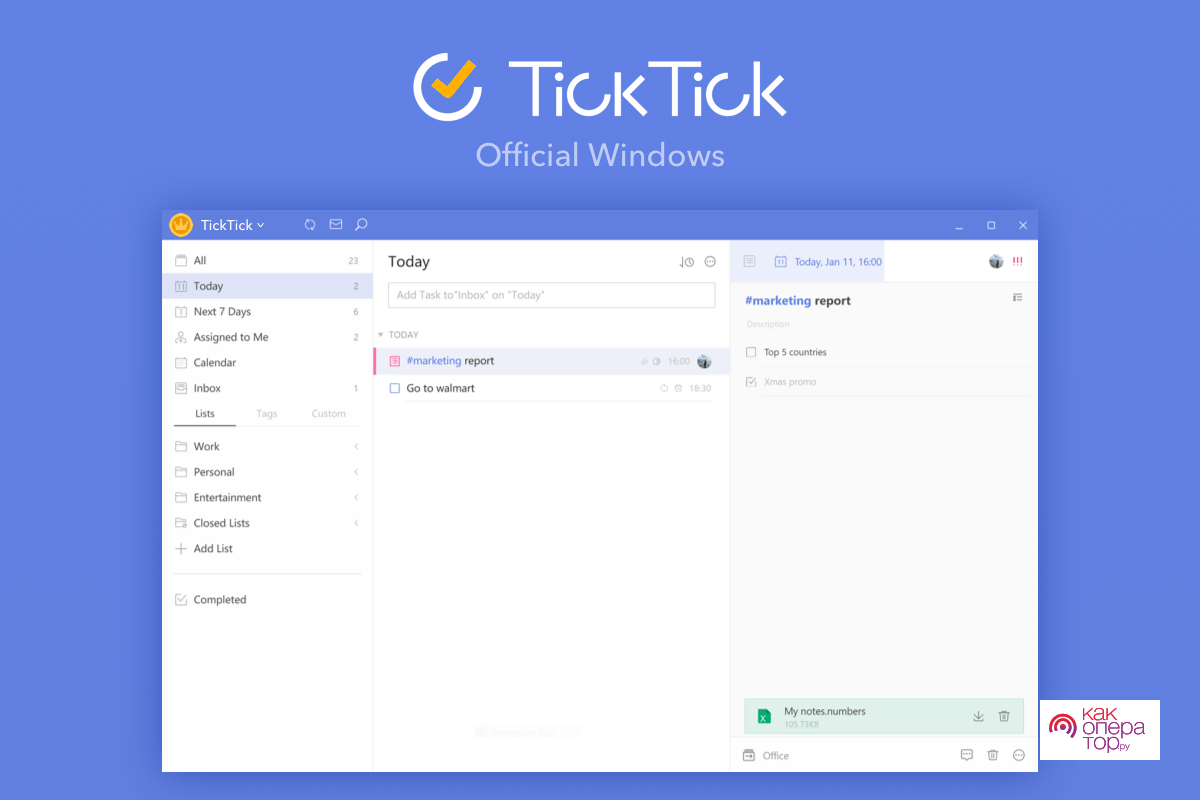Screen dimensions: 1200x800
Task: Click the sync icon in title bar
Action: click(x=310, y=225)
